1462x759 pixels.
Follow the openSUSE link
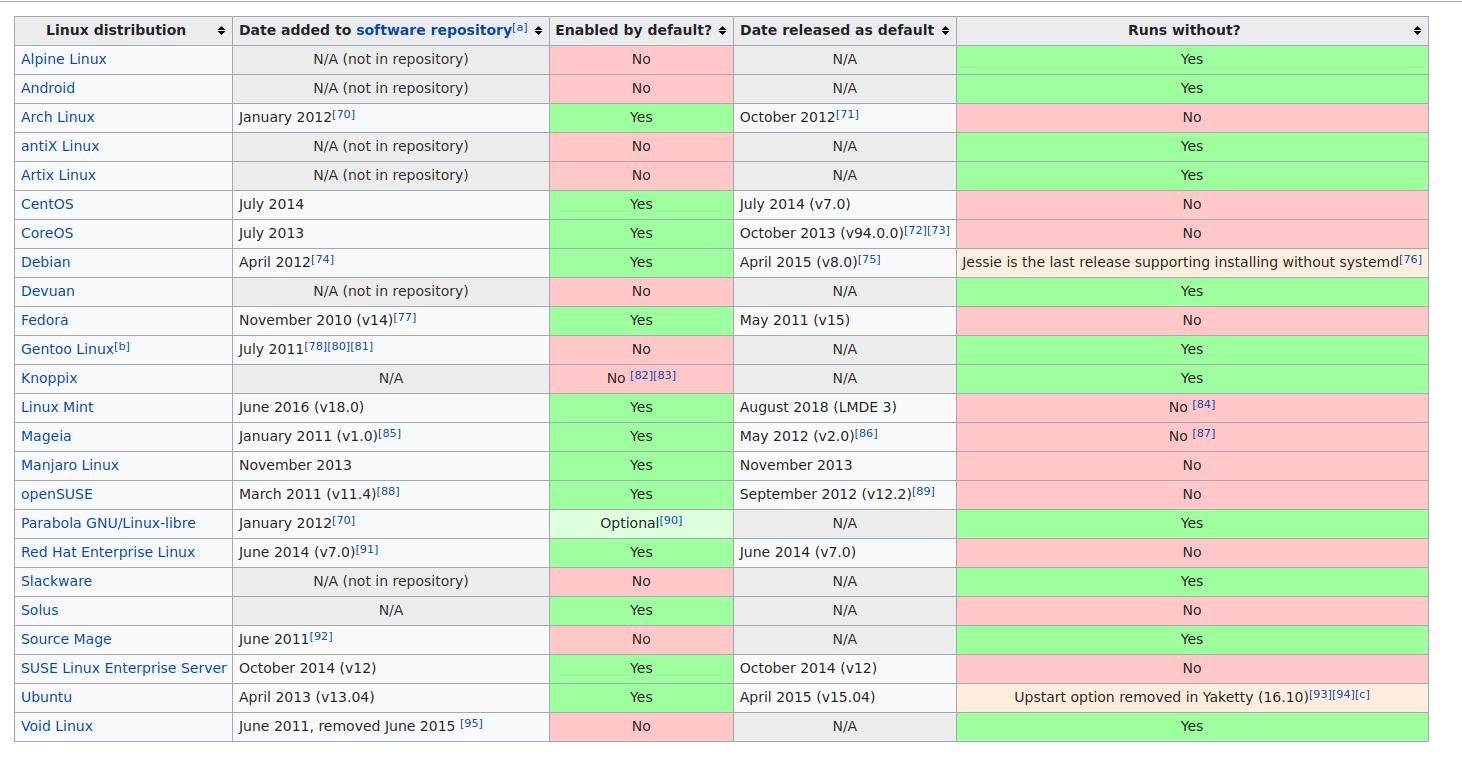coord(57,494)
